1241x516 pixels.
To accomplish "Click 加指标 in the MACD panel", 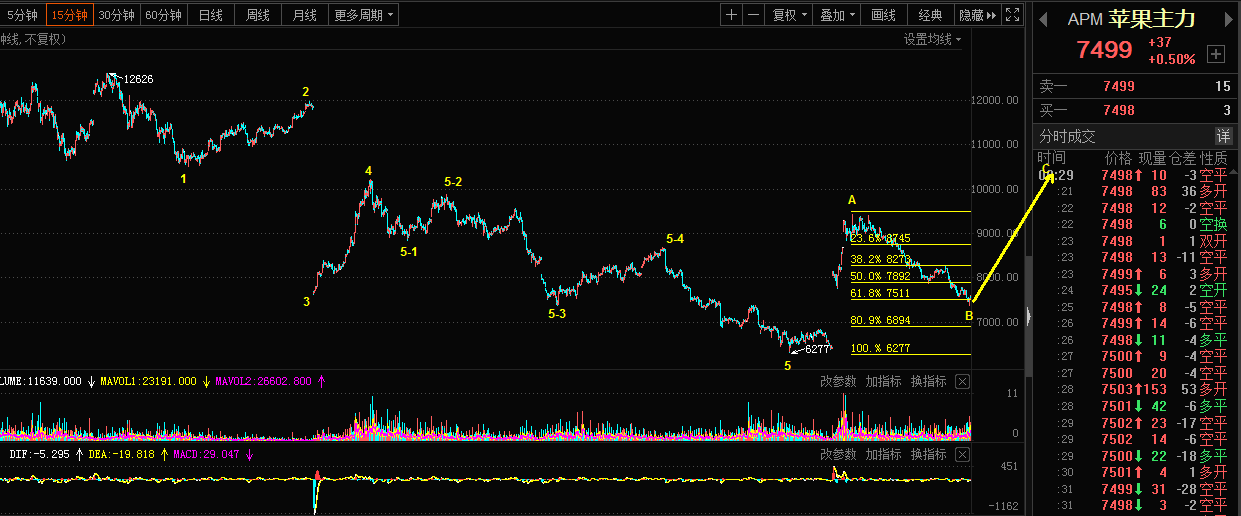I will pos(884,454).
